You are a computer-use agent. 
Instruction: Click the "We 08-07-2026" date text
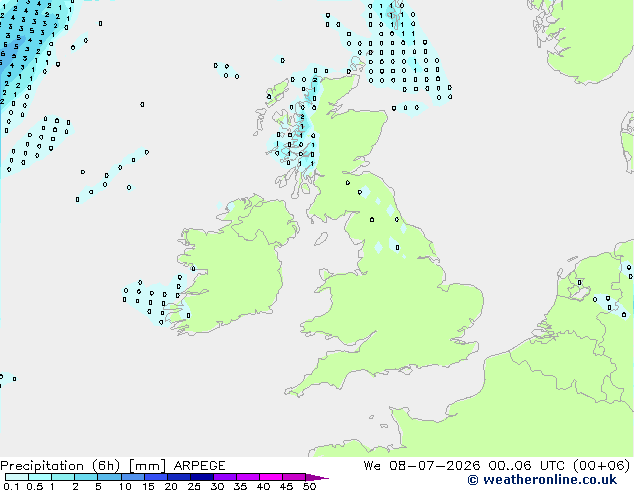422,466
